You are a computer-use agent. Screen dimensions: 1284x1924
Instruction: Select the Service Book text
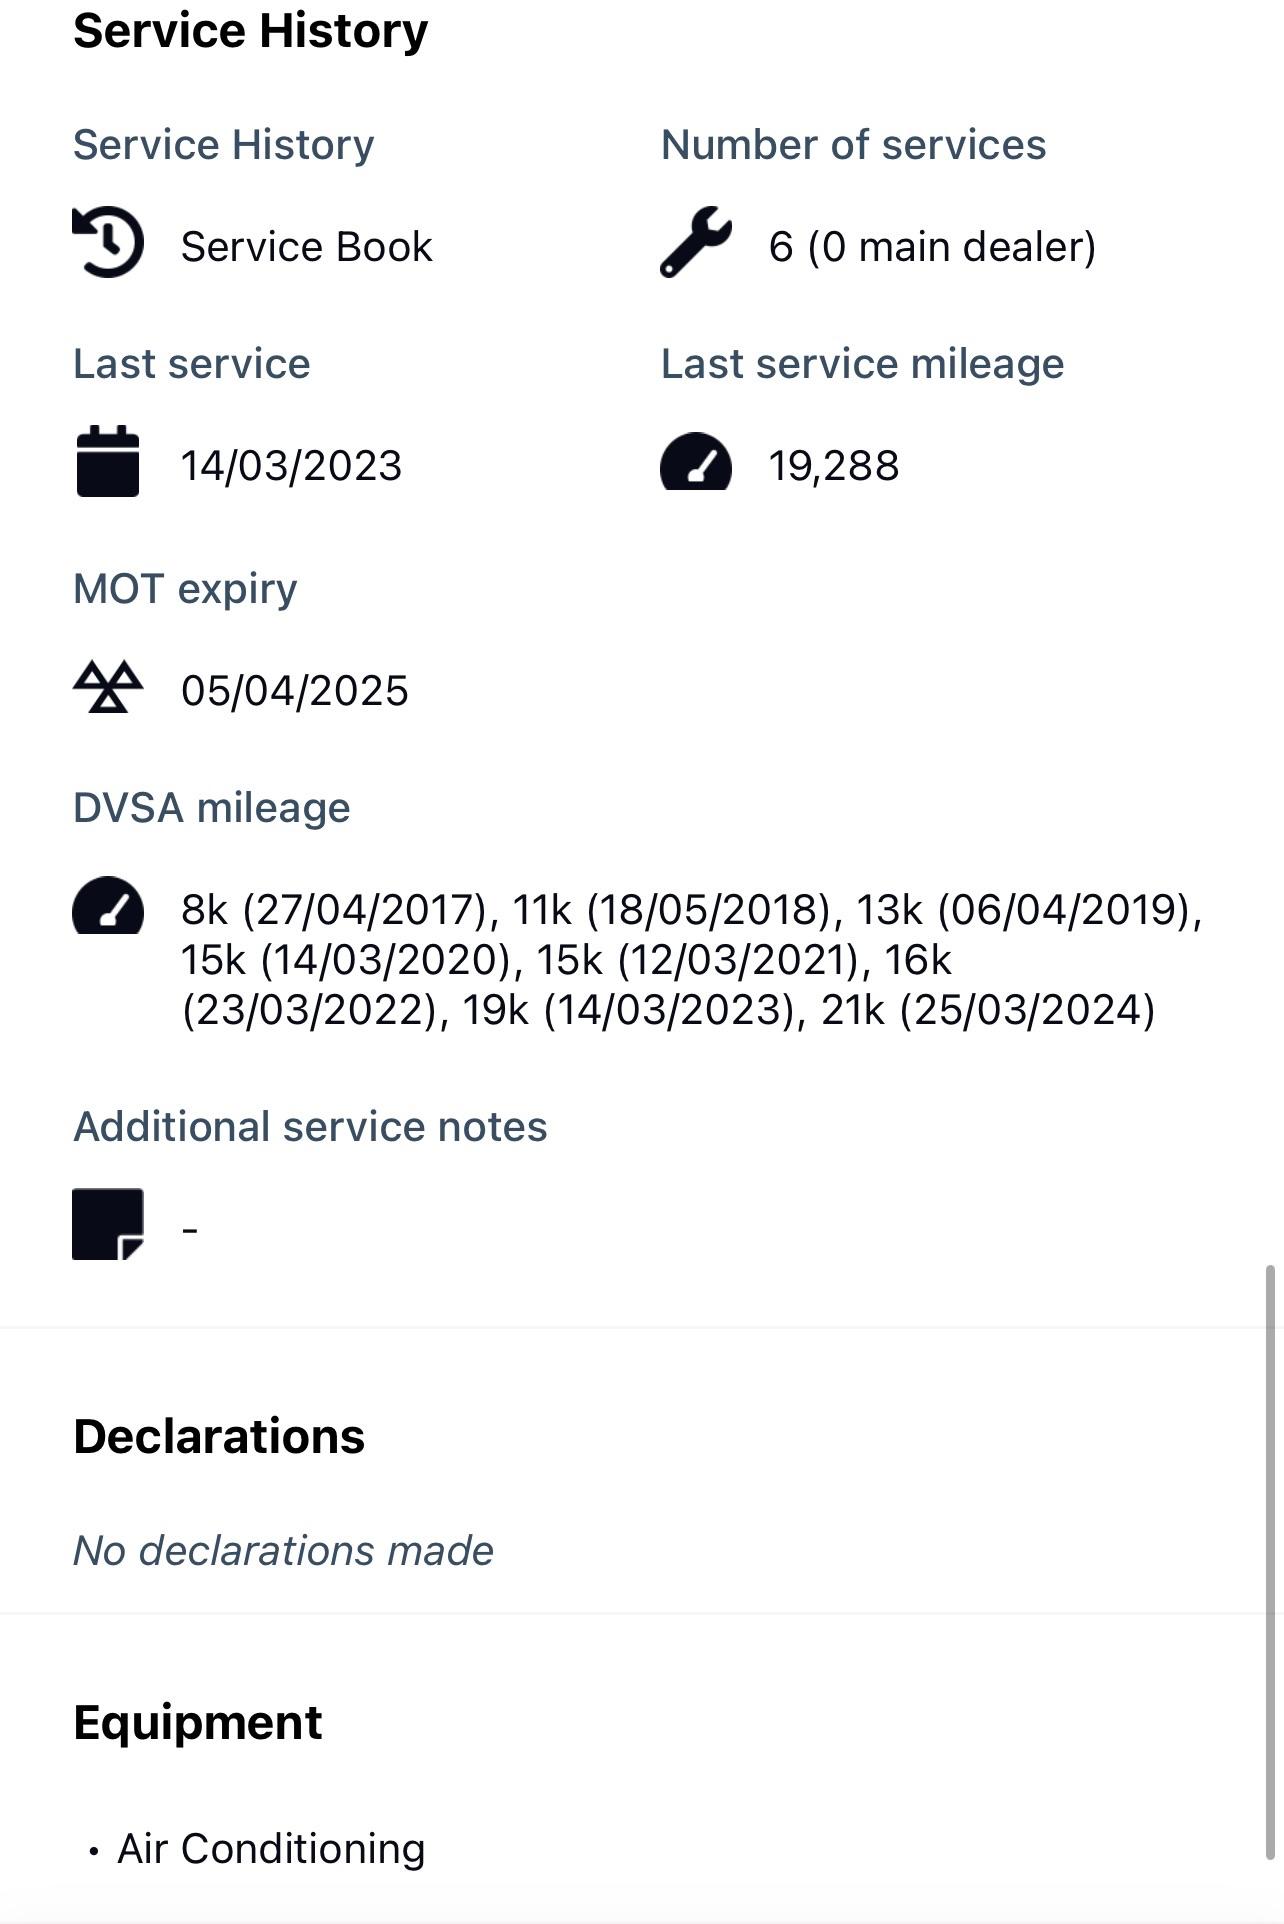coord(306,247)
